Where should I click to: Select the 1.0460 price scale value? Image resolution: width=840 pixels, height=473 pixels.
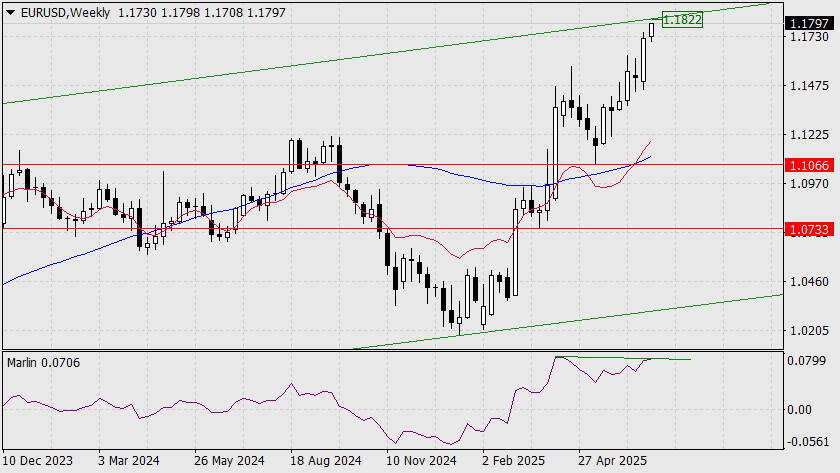[809, 282]
